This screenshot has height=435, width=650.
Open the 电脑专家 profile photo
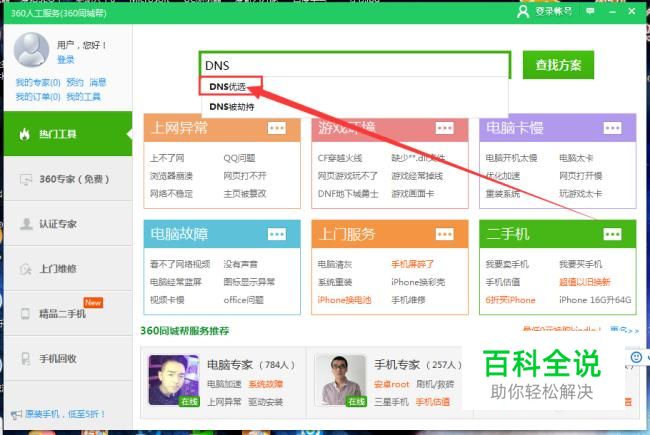pyautogui.click(x=174, y=380)
